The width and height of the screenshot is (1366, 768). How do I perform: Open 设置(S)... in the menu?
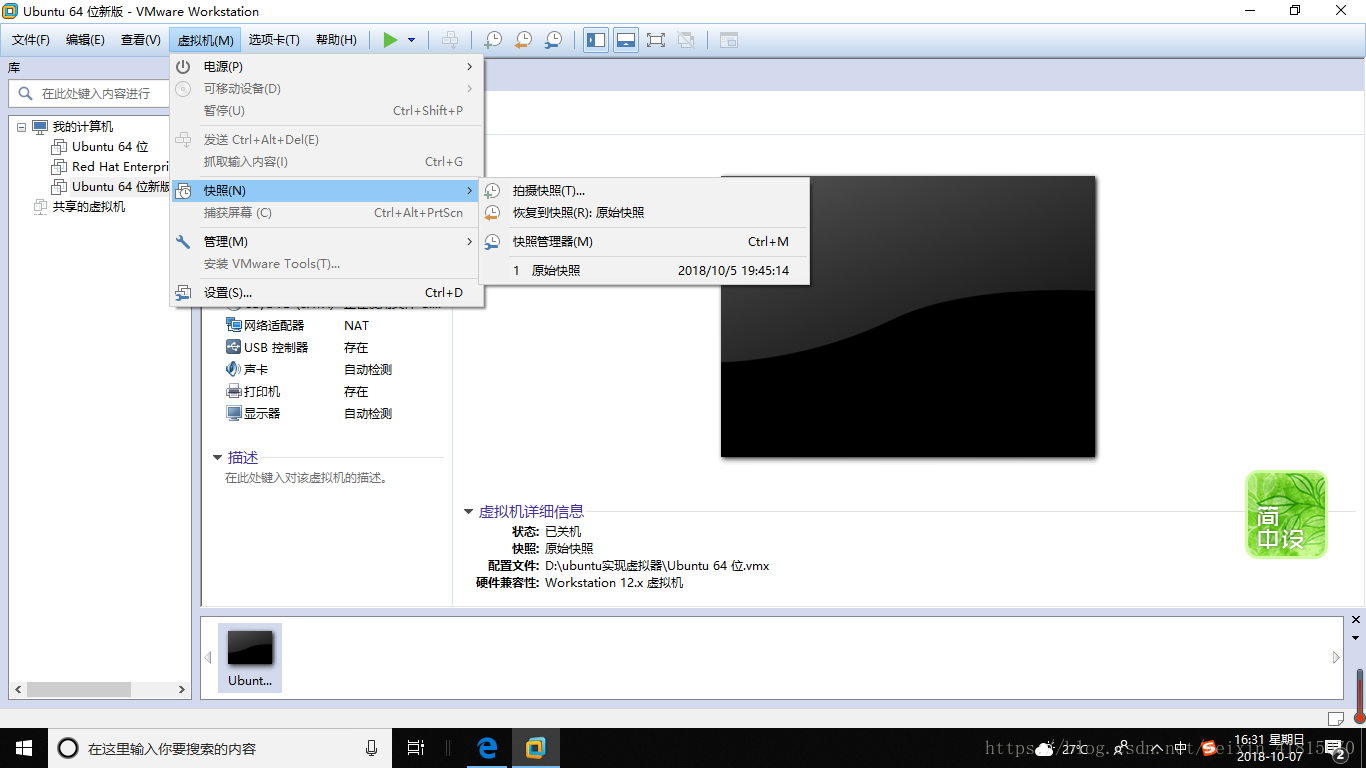(227, 293)
